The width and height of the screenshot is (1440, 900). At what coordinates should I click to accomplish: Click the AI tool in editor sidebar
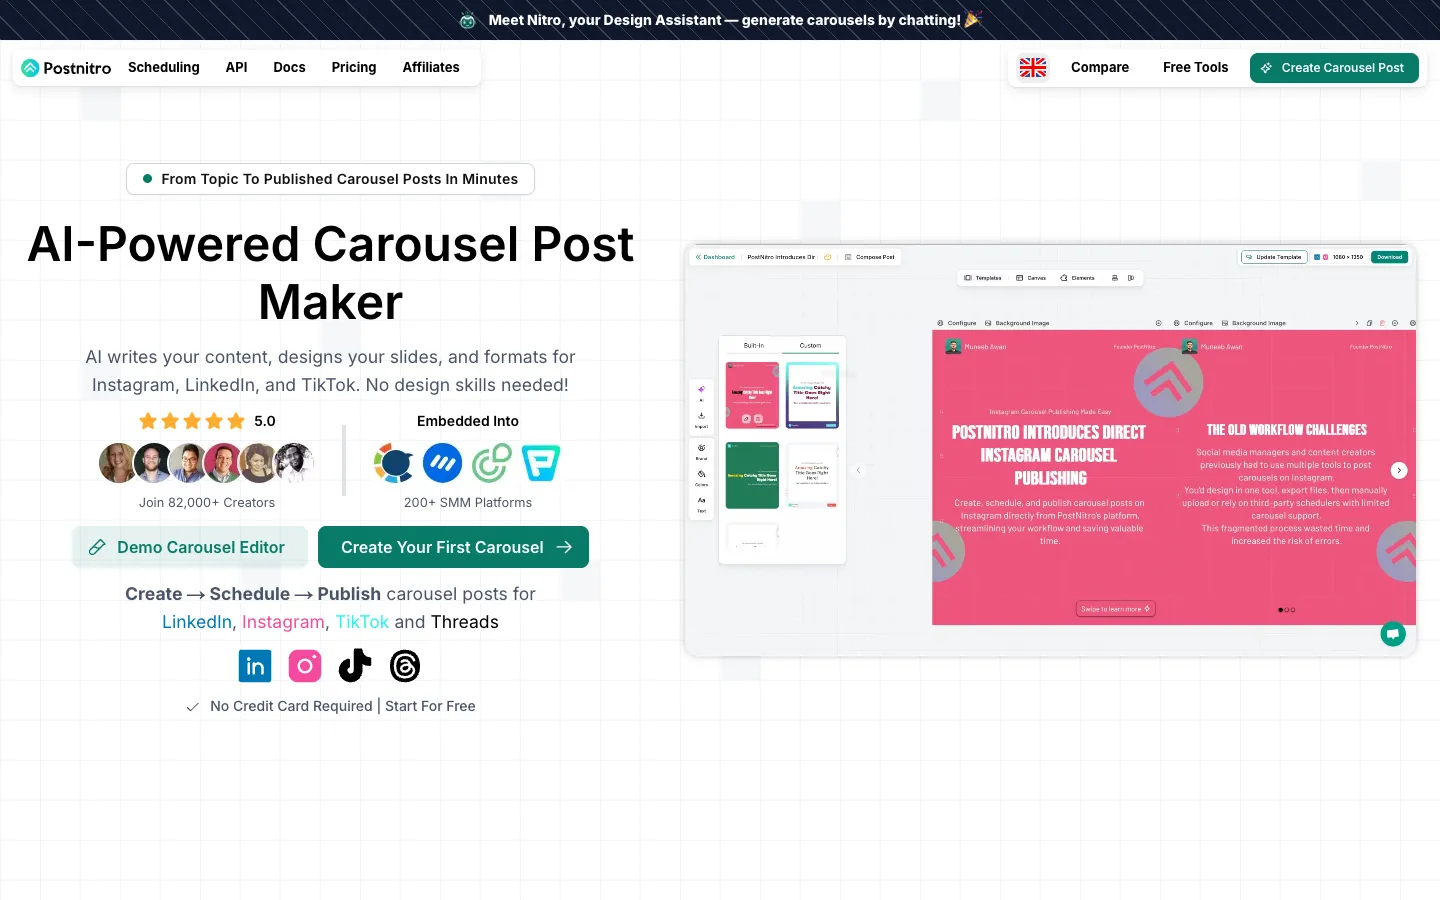point(701,394)
